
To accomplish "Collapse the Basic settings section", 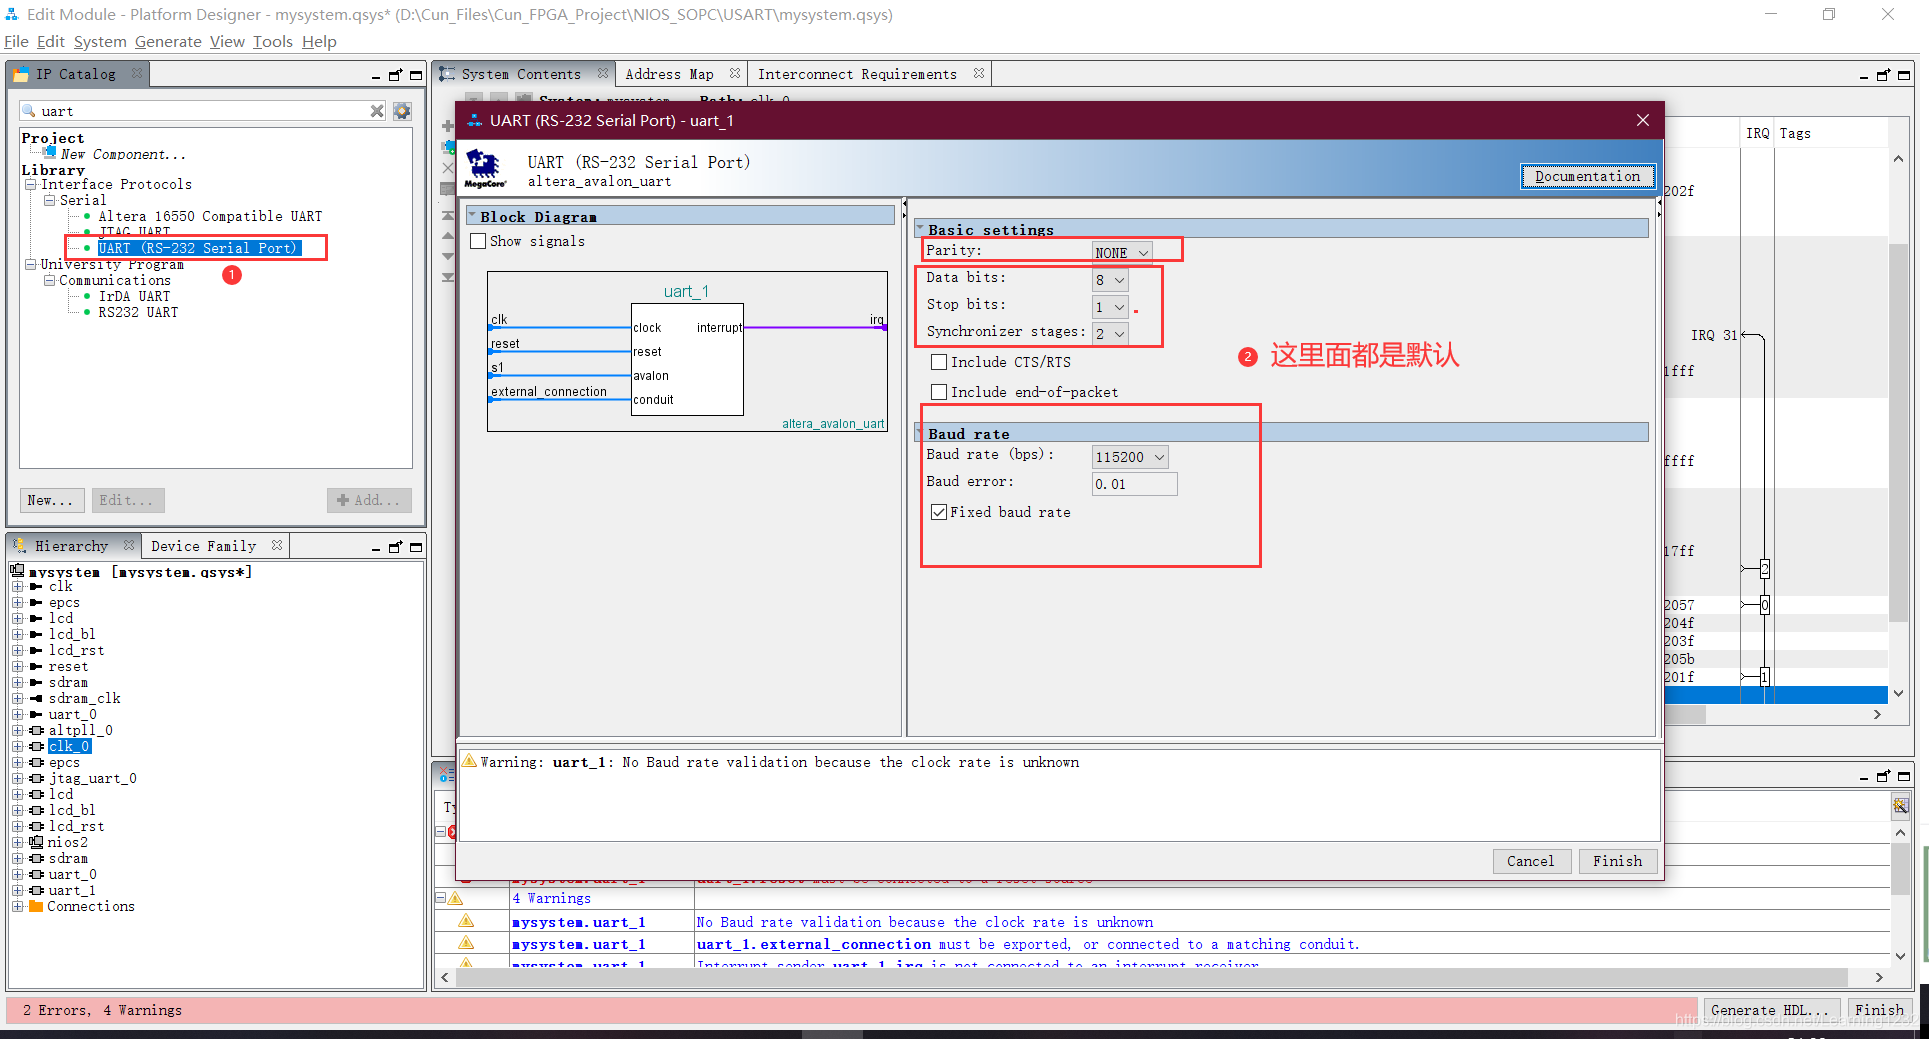I will [x=920, y=229].
